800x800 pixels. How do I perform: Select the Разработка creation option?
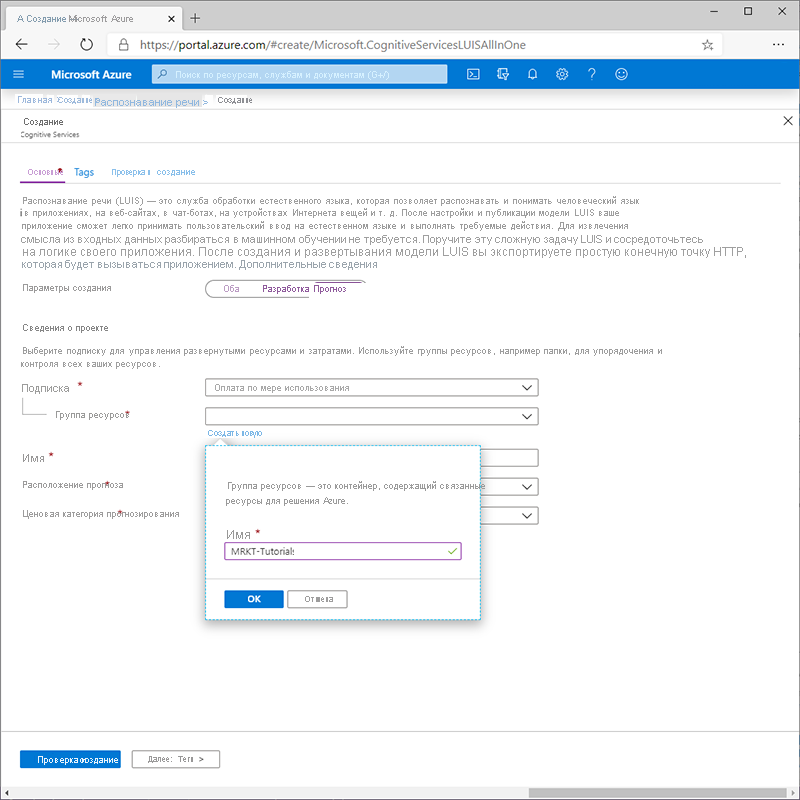pyautogui.click(x=285, y=289)
